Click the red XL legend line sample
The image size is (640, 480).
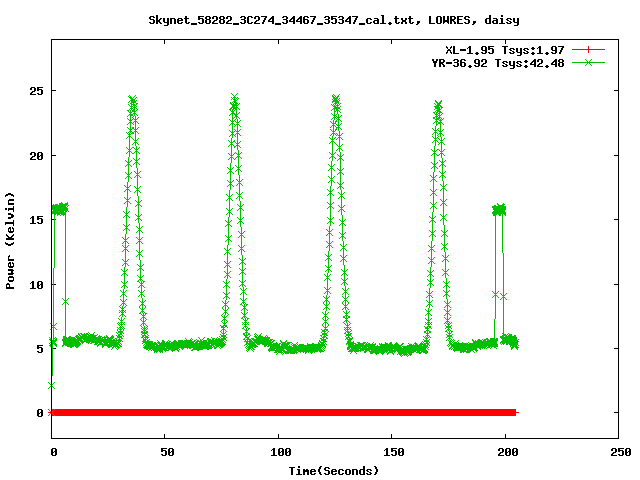pyautogui.click(x=588, y=50)
